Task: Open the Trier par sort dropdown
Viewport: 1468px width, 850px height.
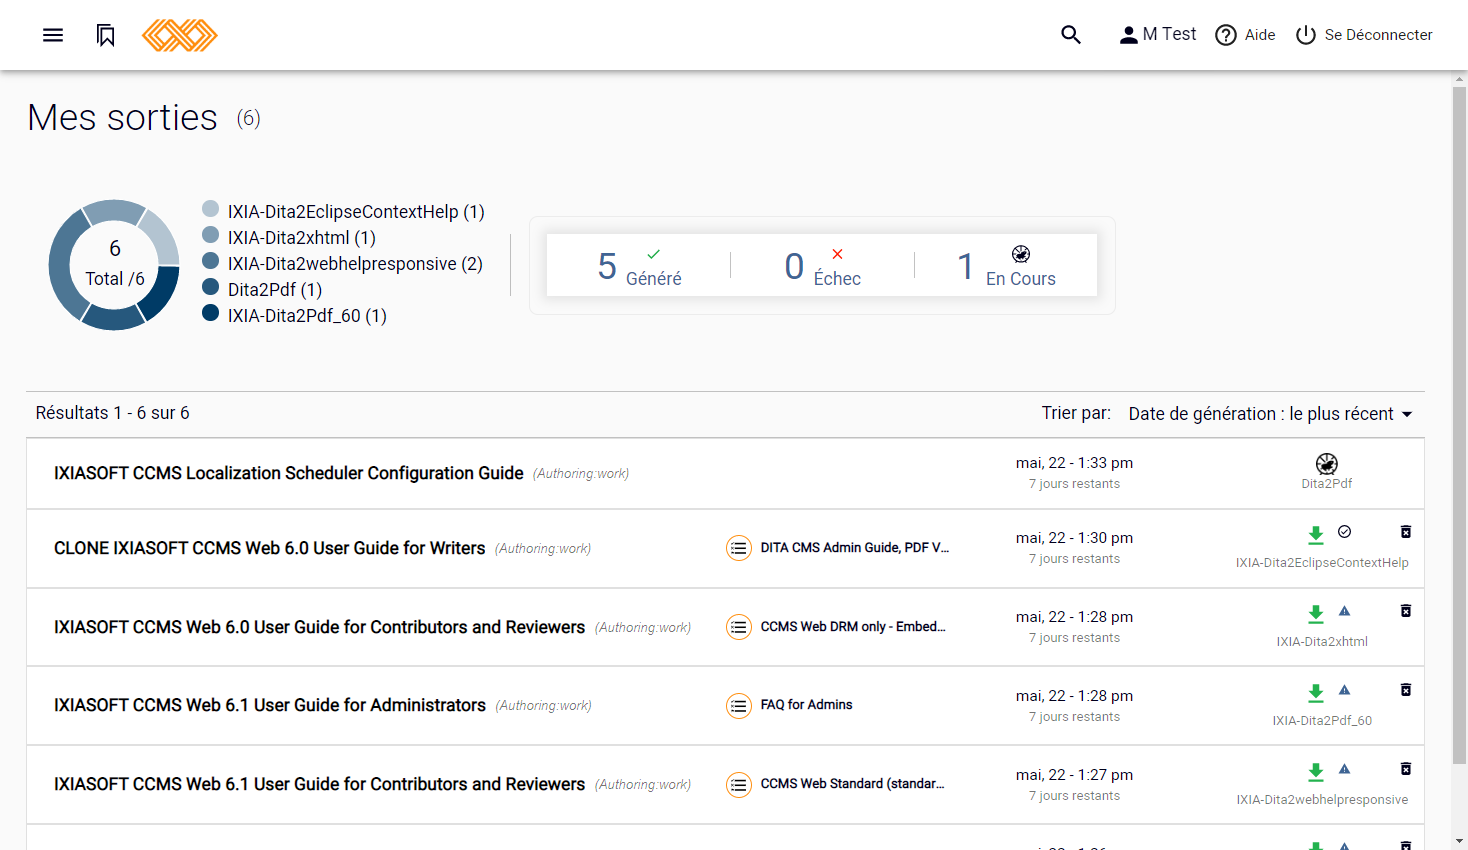Action: click(1270, 414)
